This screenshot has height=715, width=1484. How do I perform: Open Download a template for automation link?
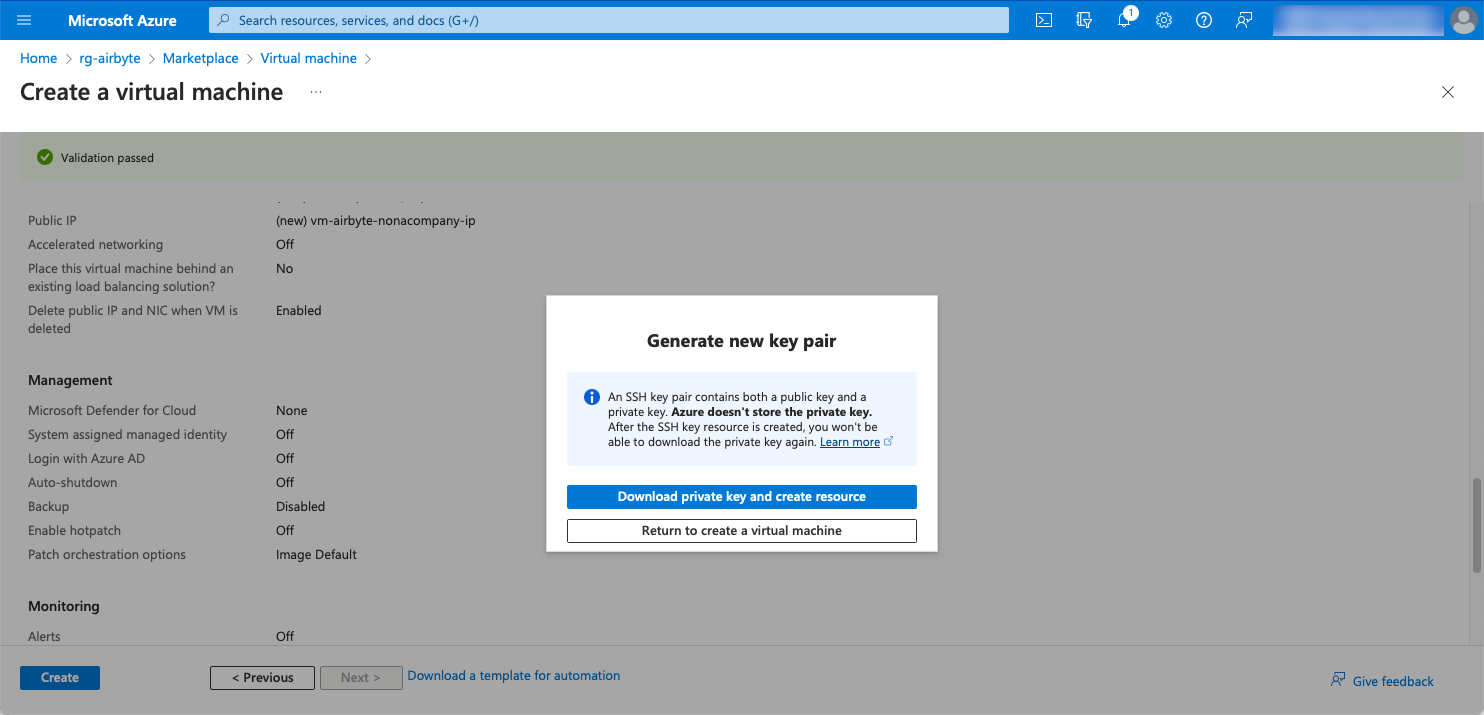point(513,676)
